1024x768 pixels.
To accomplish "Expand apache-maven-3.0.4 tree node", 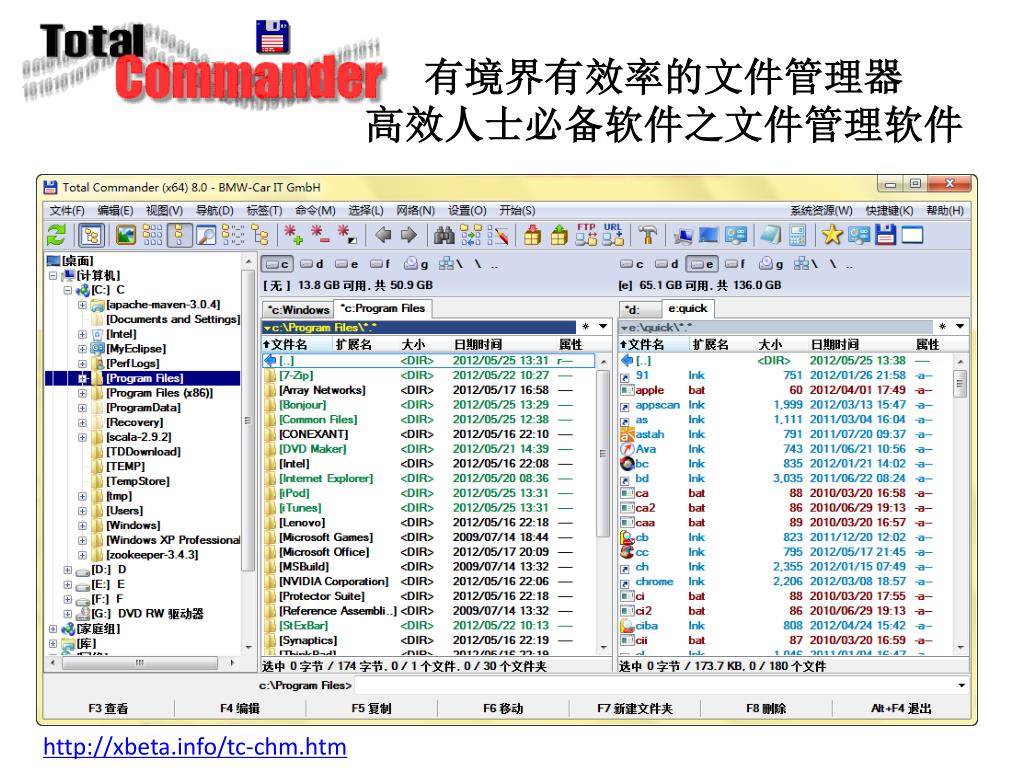I will [82, 305].
